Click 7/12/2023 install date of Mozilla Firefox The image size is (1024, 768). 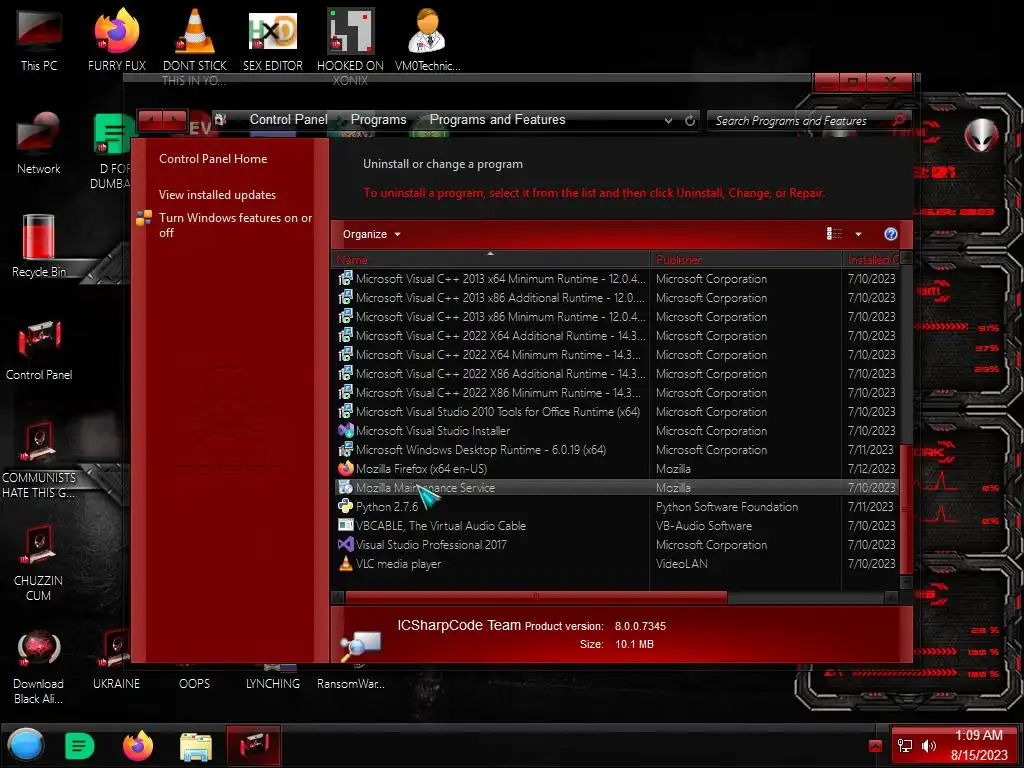coord(871,468)
